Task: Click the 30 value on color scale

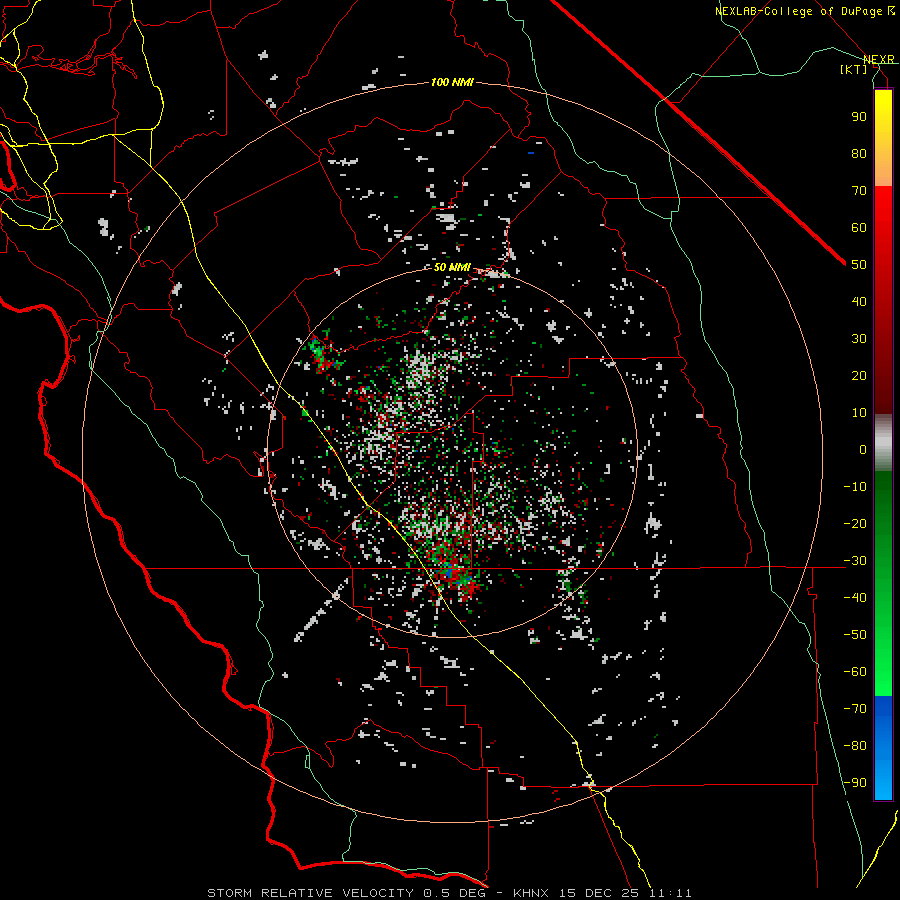Action: point(859,339)
